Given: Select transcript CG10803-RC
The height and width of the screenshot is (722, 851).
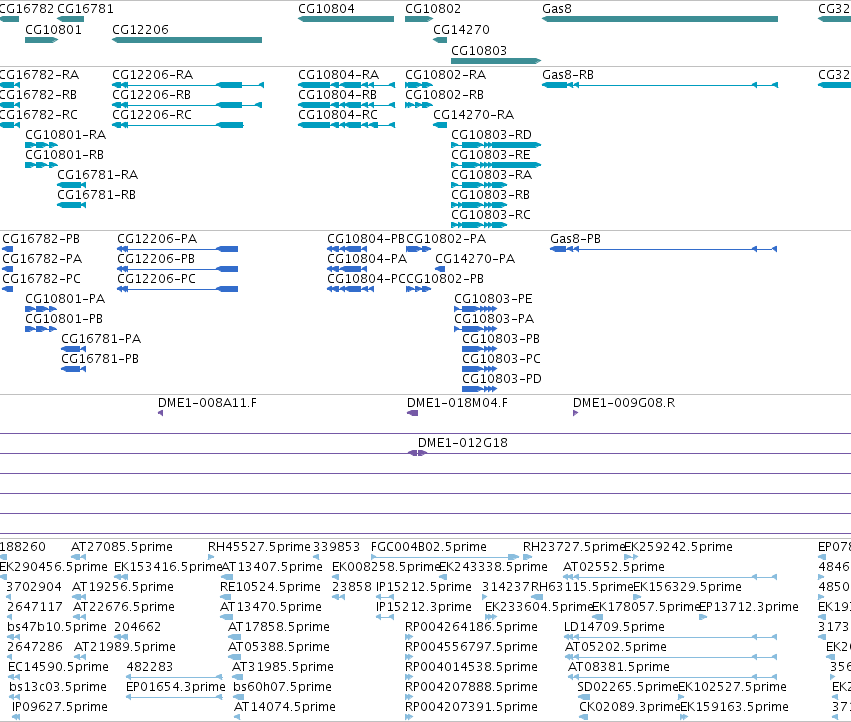Looking at the screenshot, I should point(491,215).
